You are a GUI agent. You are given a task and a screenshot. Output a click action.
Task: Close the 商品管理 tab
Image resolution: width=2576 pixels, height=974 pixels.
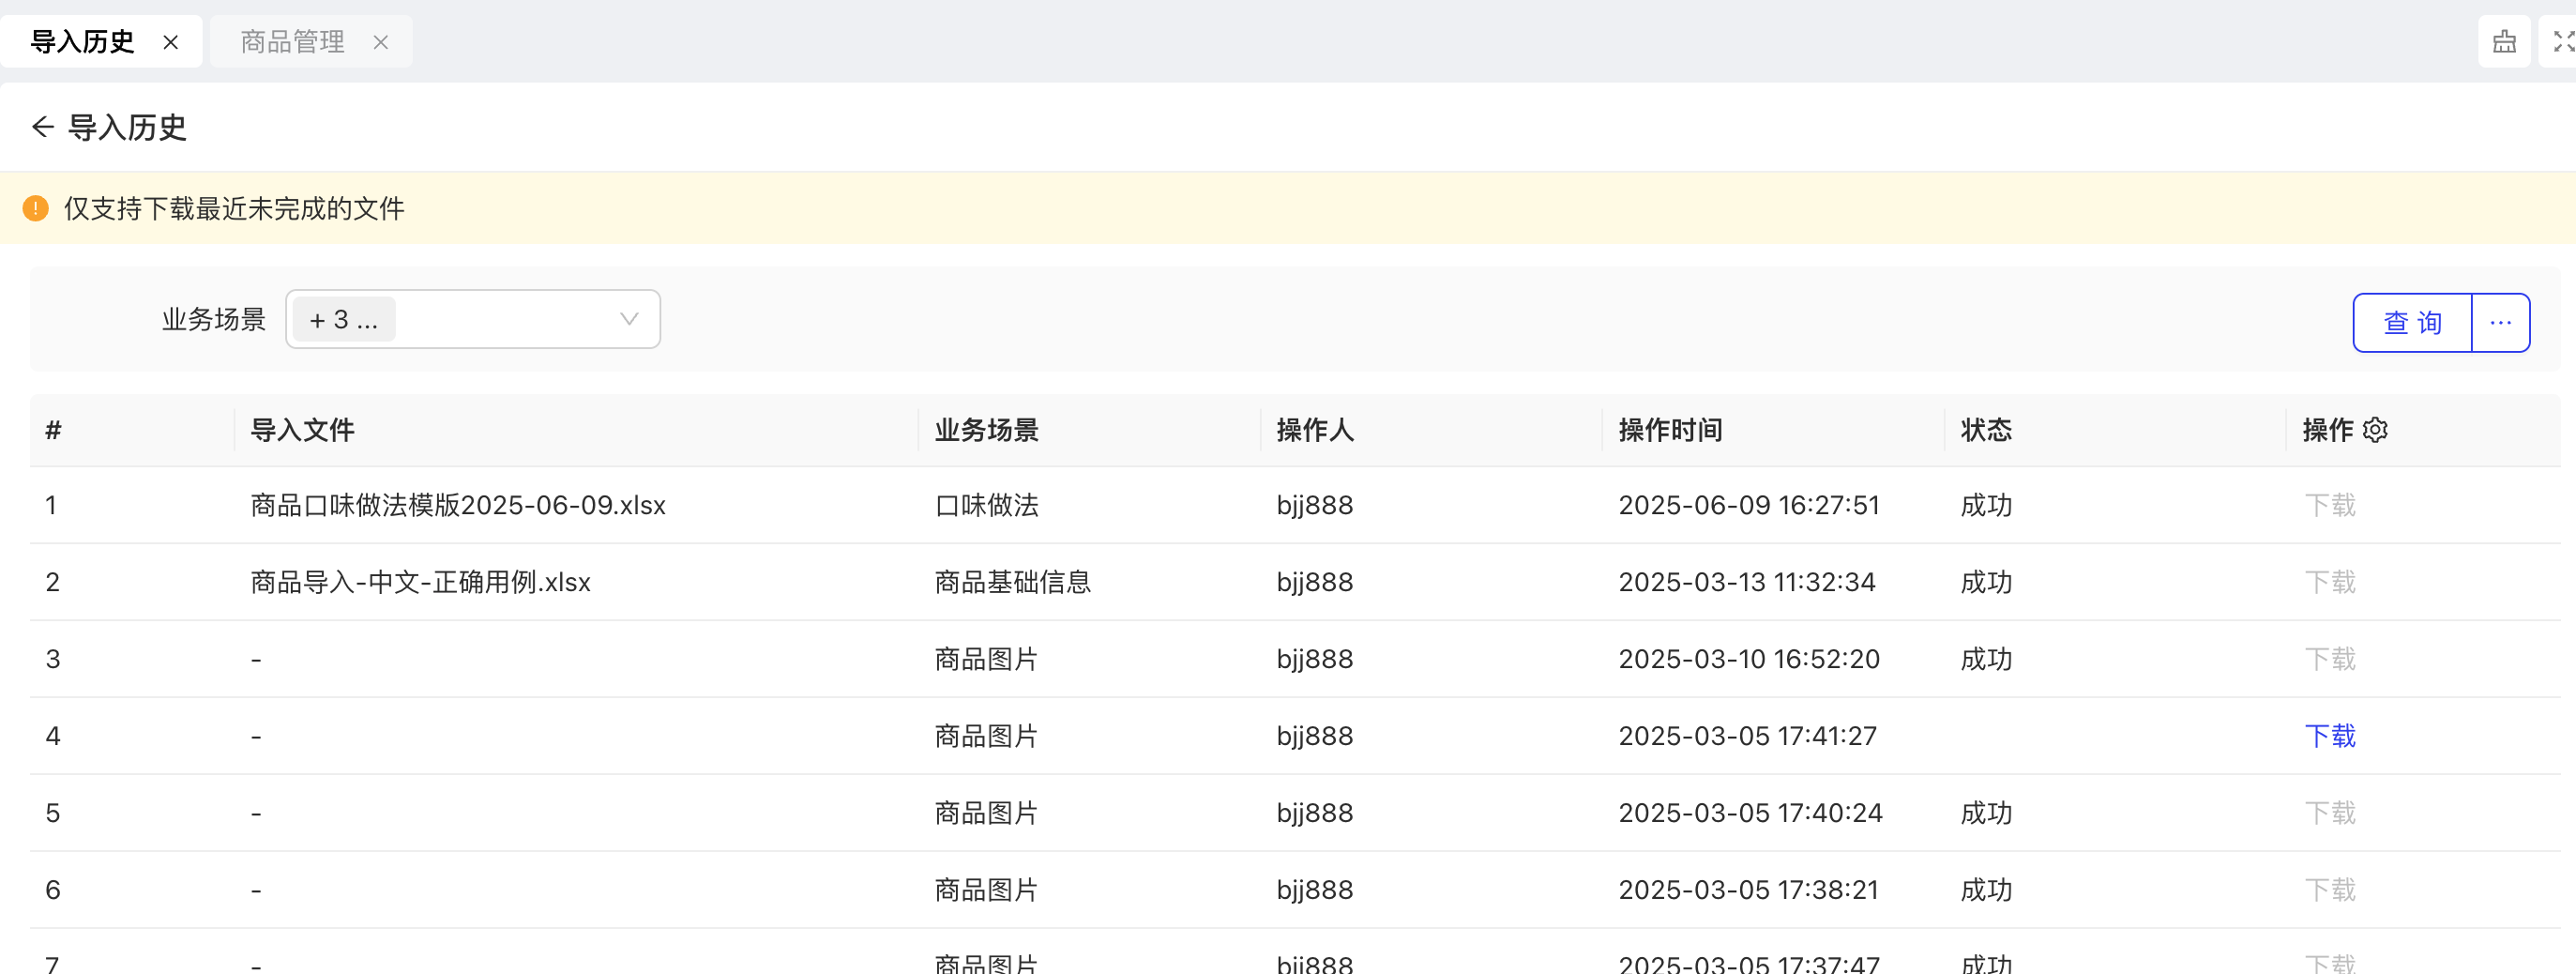pyautogui.click(x=381, y=42)
